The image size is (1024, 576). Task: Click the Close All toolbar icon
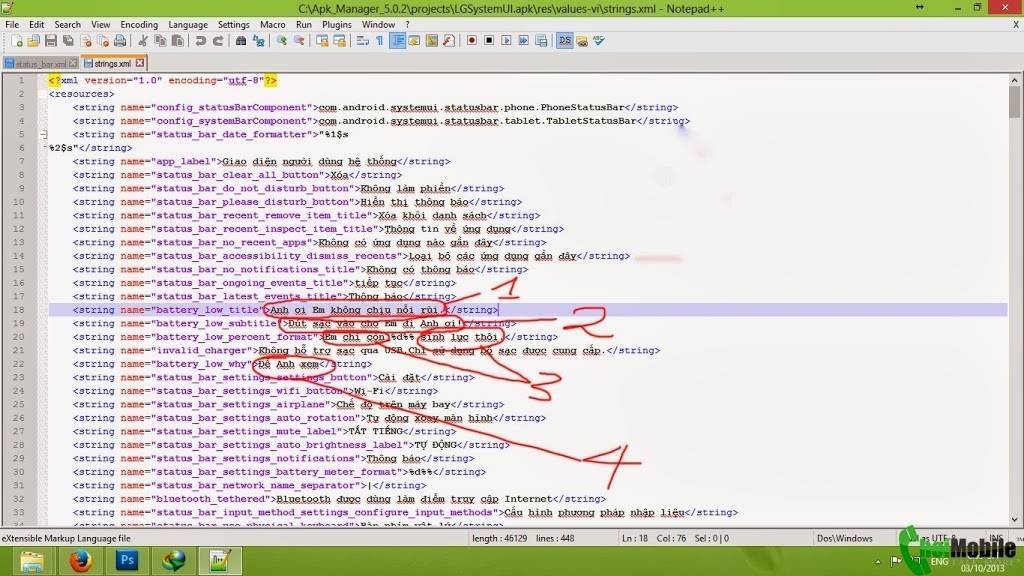click(103, 41)
